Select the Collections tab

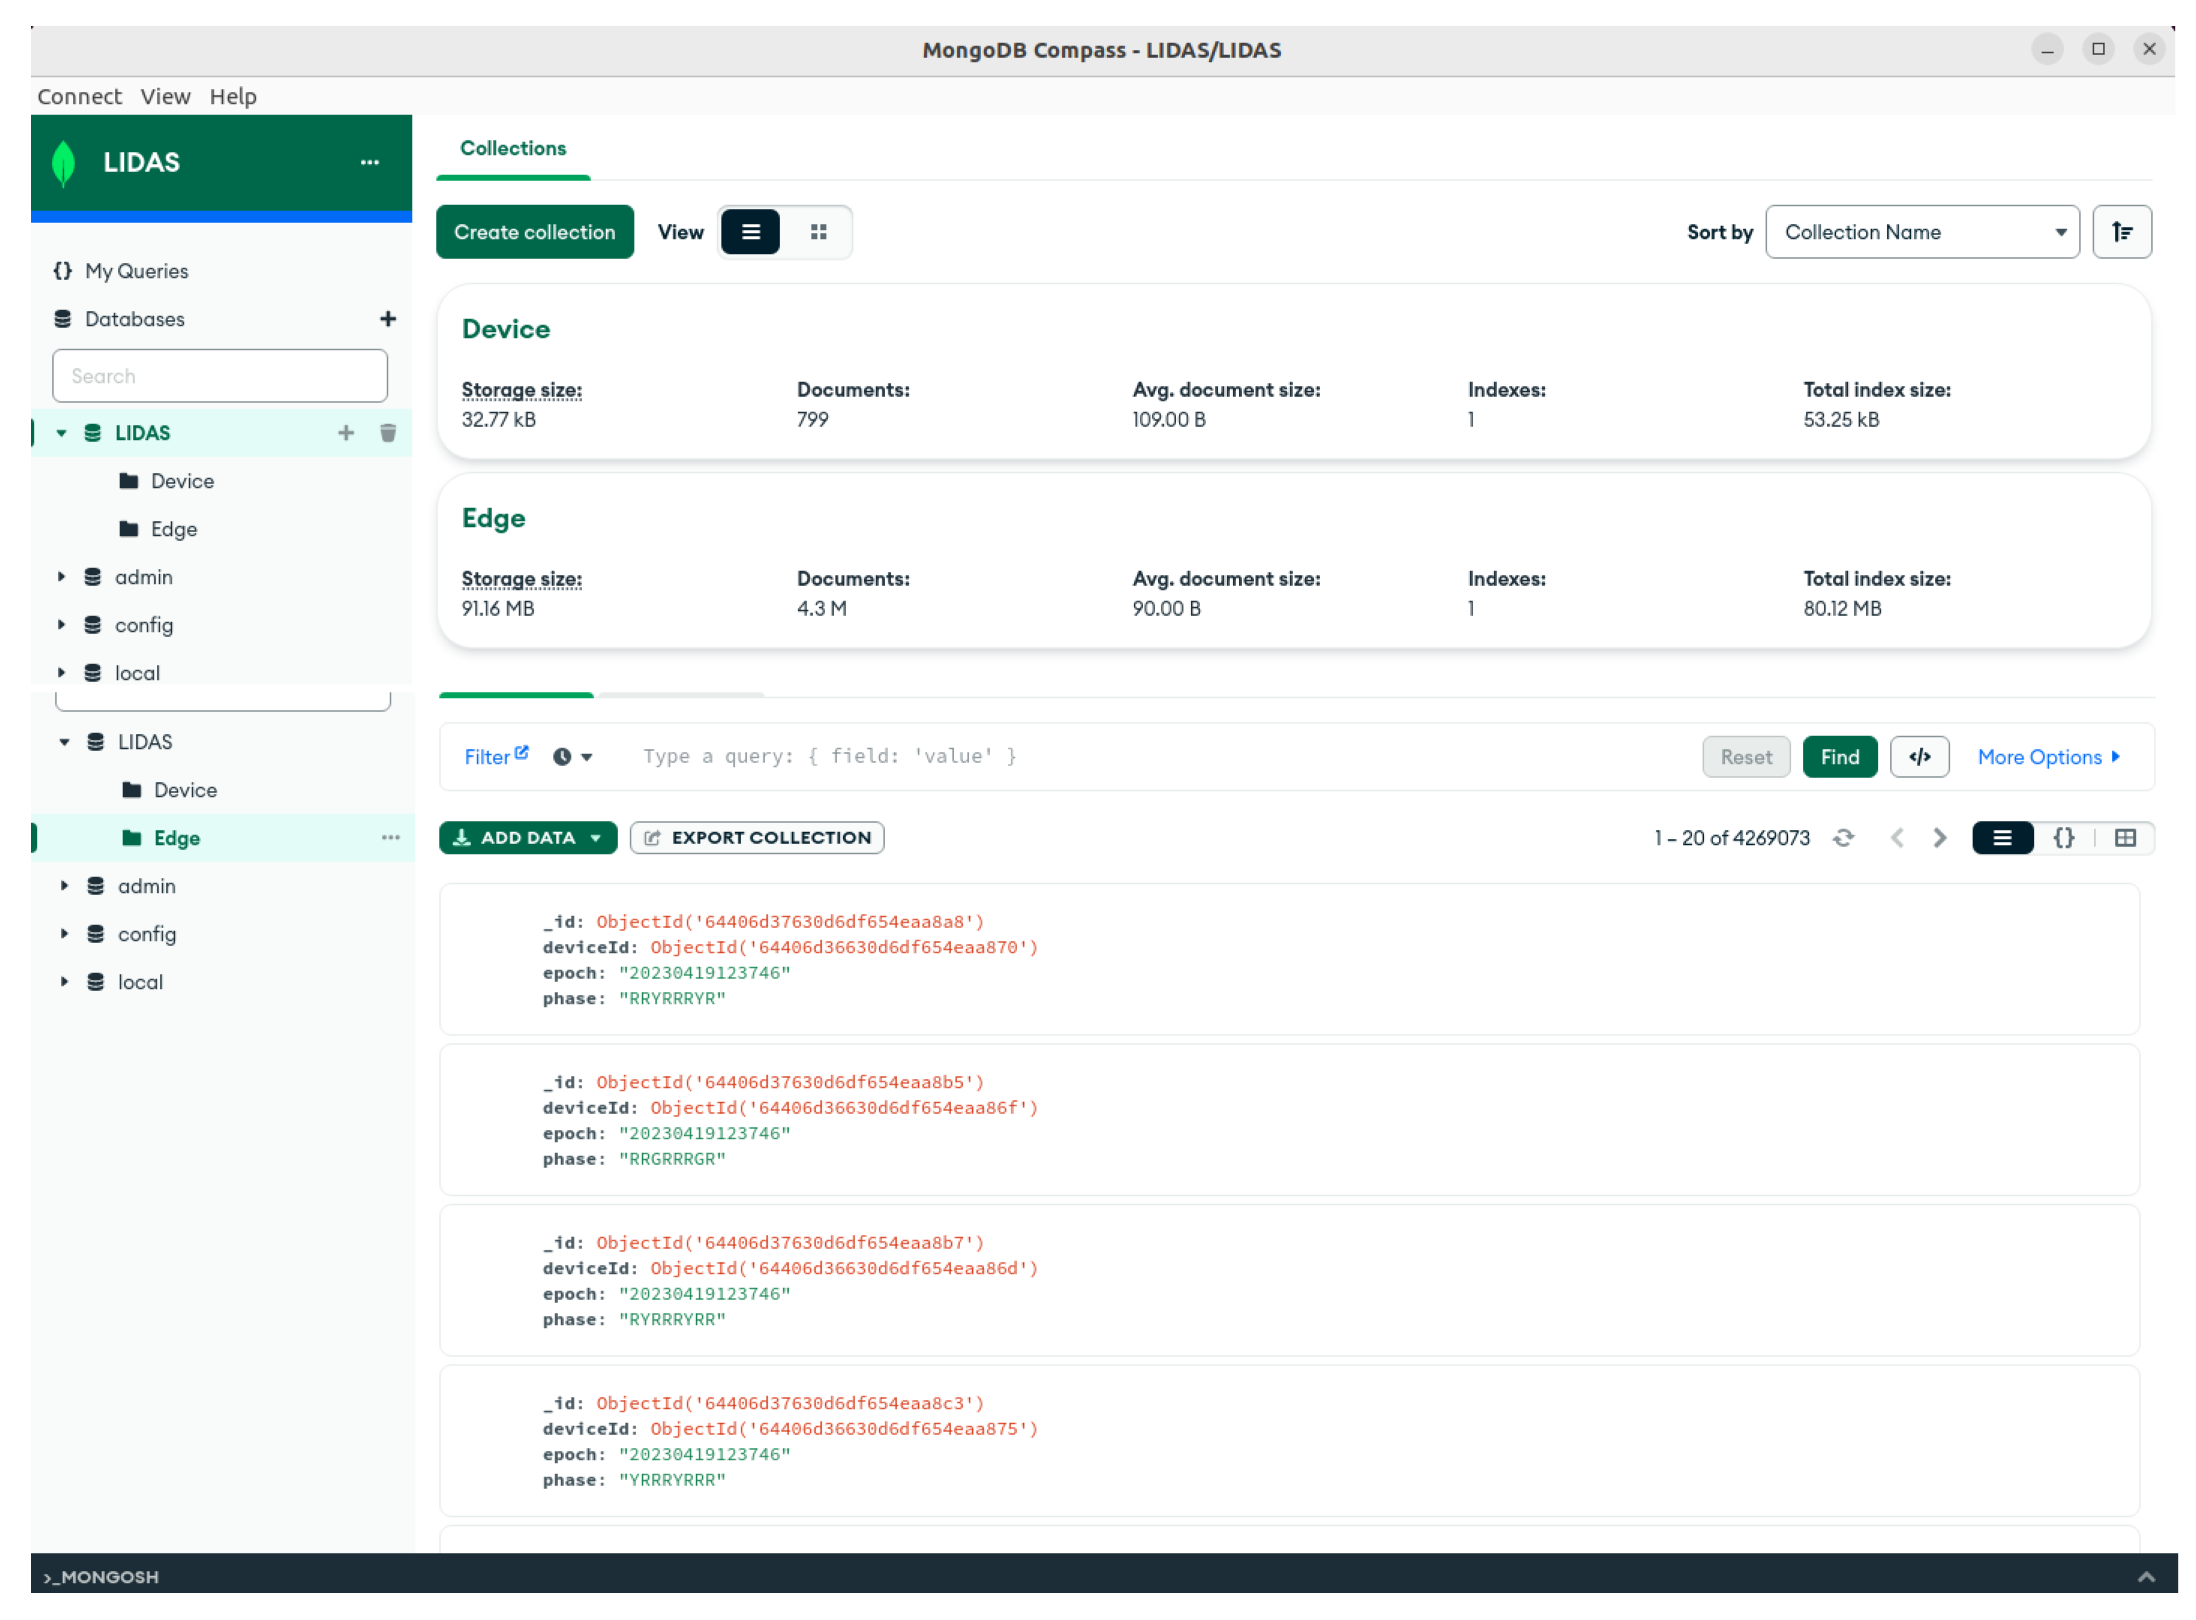pyautogui.click(x=512, y=148)
